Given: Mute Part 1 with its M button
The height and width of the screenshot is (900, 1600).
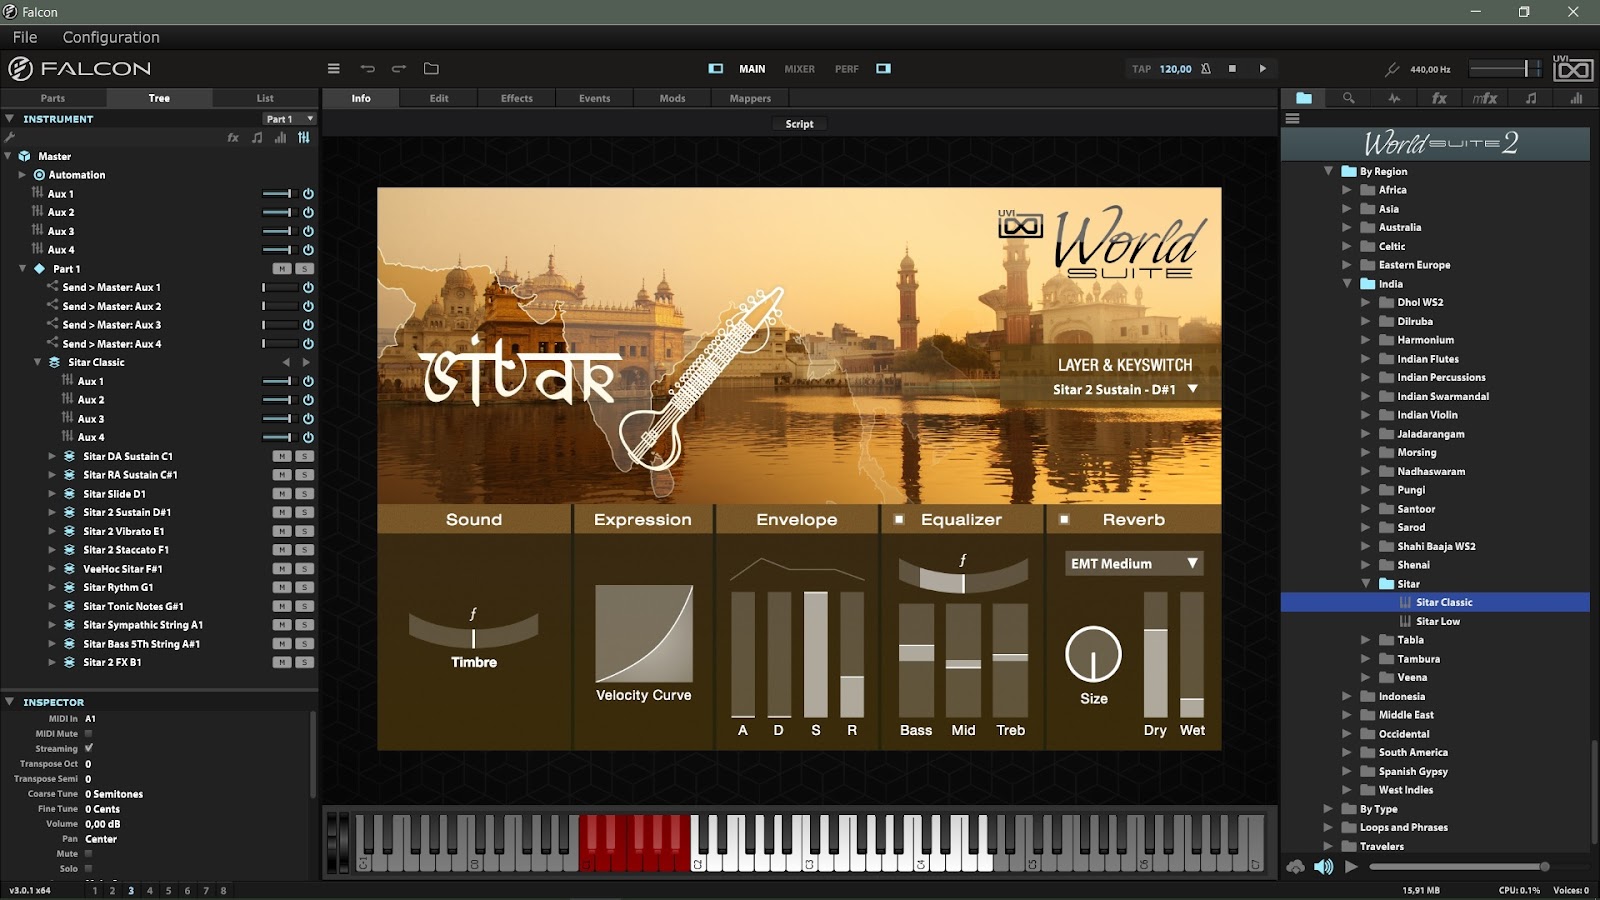Looking at the screenshot, I should [282, 269].
